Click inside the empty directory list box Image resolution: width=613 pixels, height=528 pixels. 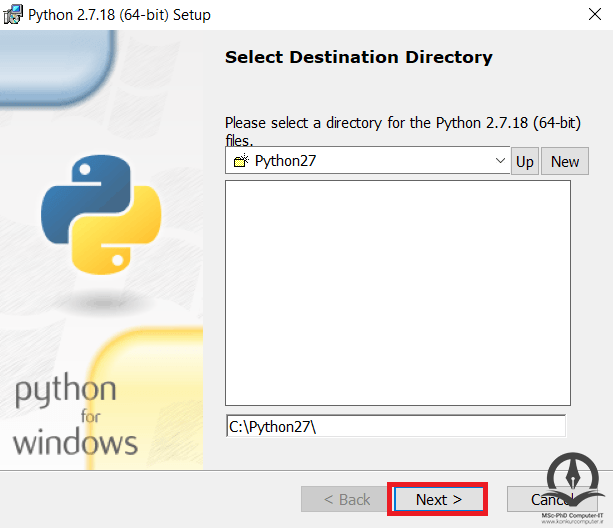398,293
